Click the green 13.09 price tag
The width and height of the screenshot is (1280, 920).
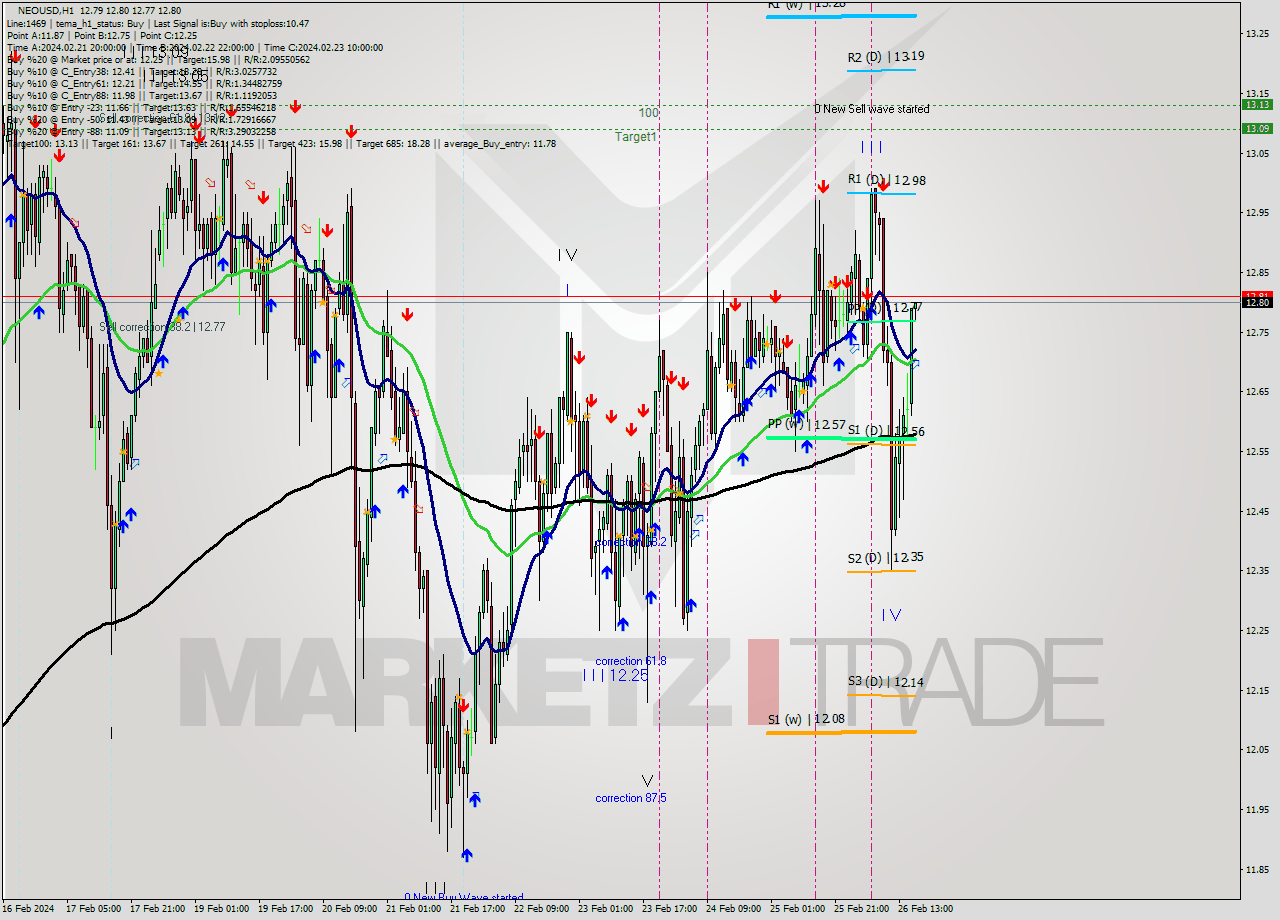pos(1256,128)
